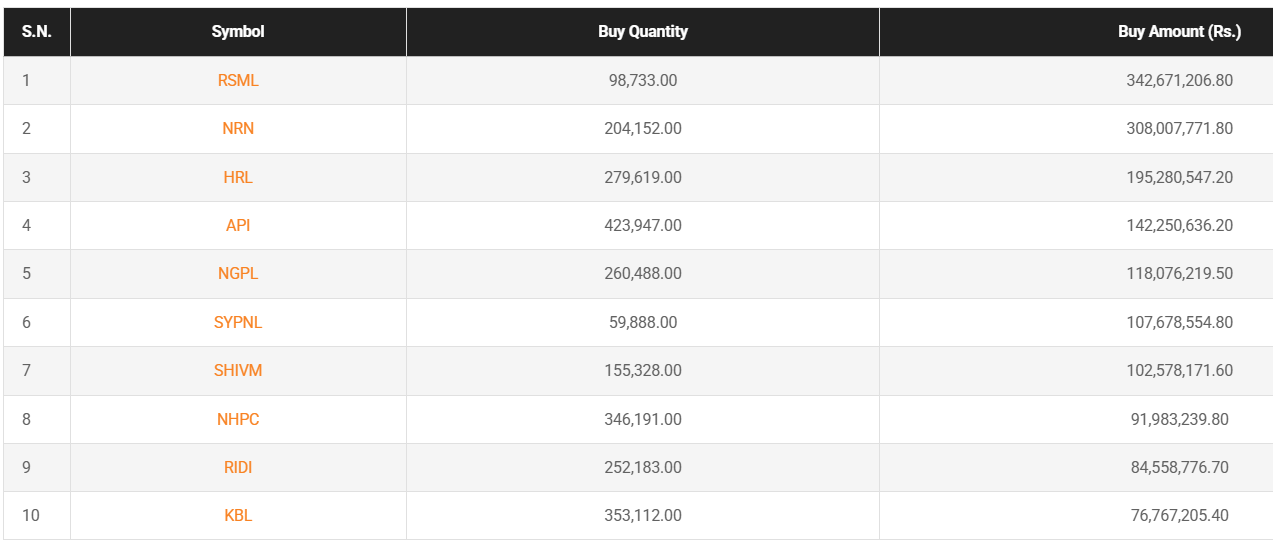Click the Symbol column header
The image size is (1273, 541).
point(238,32)
